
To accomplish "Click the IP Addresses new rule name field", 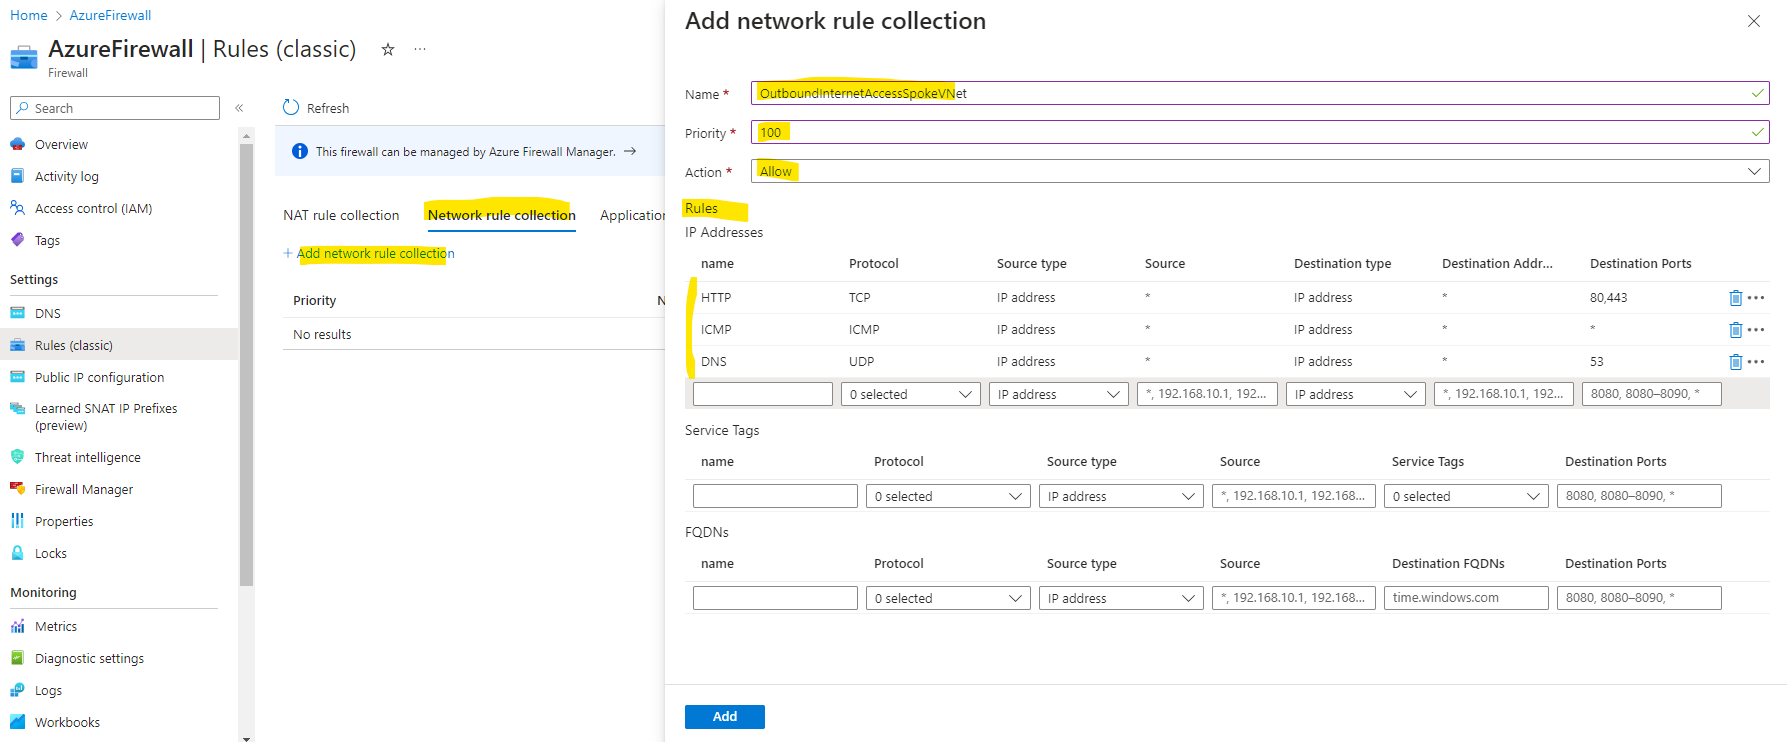I will tap(763, 394).
